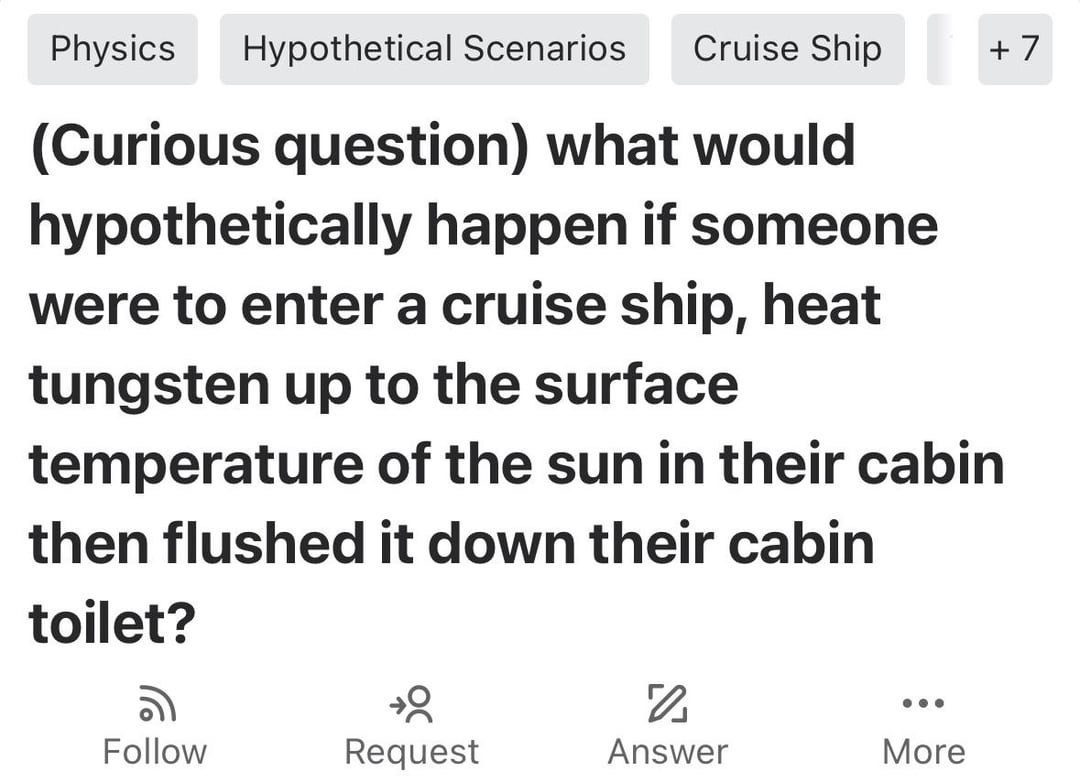
Task: Click the partially hidden topic chip before +7
Action: coord(940,48)
